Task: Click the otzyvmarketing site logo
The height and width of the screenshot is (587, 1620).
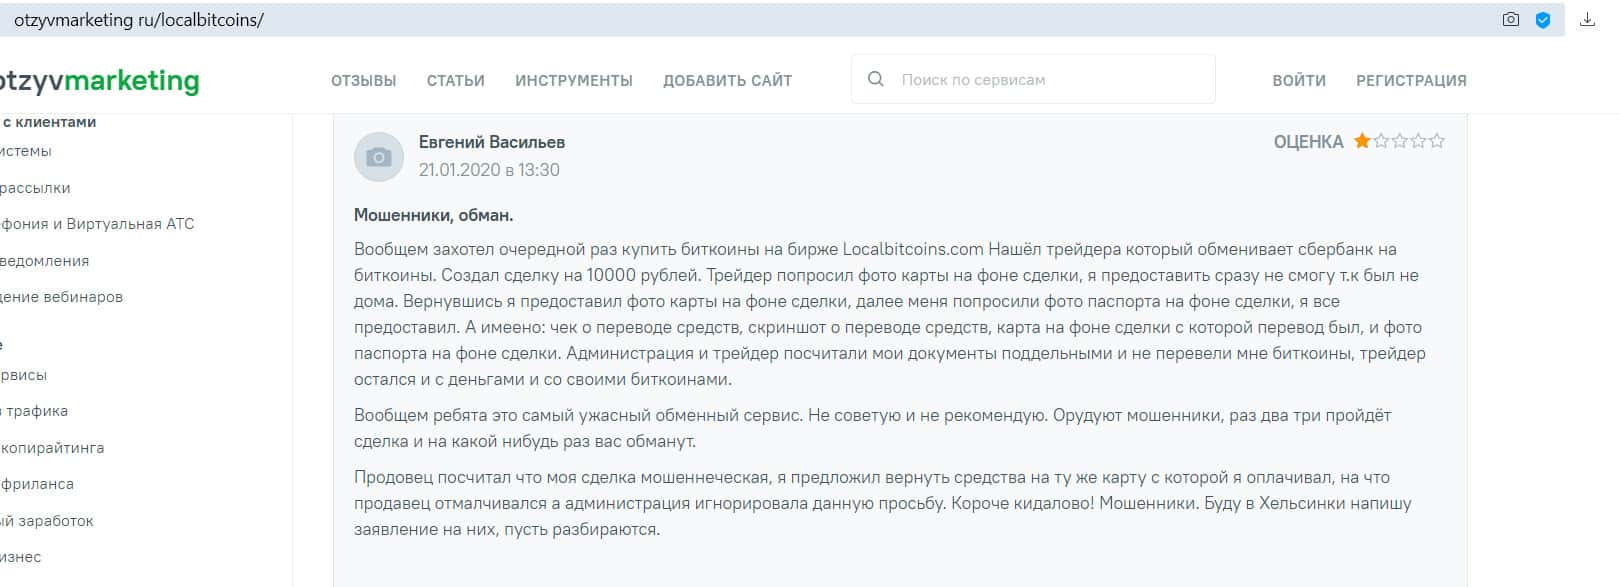Action: click(x=99, y=80)
